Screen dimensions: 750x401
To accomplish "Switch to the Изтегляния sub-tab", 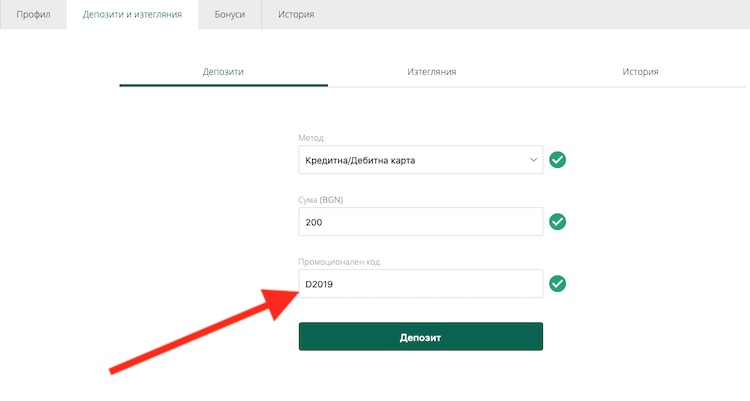I will pyautogui.click(x=432, y=72).
